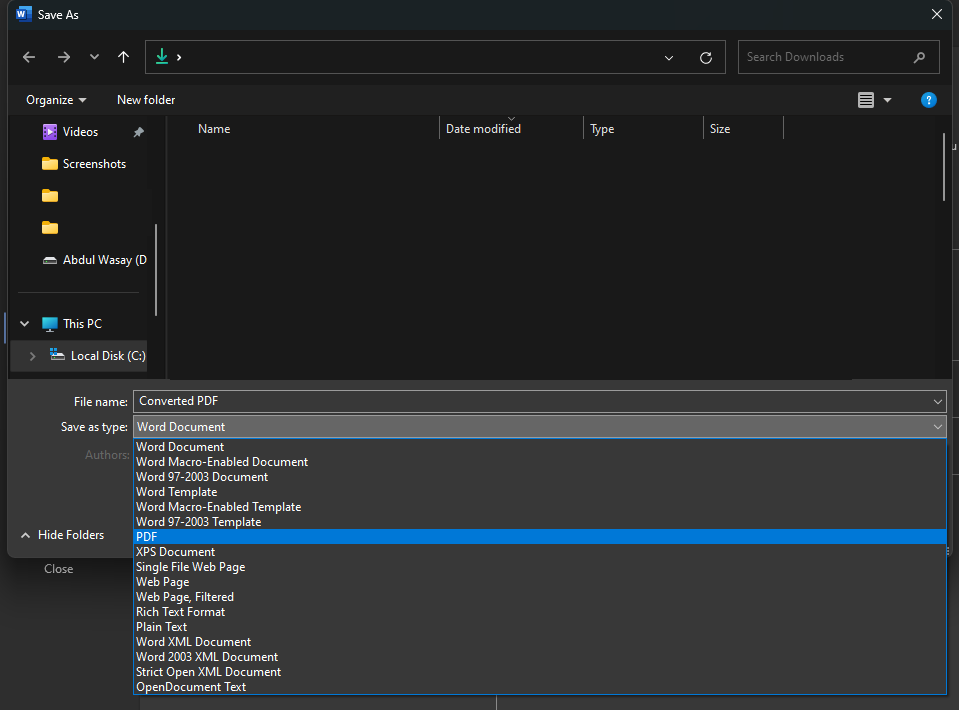Image resolution: width=959 pixels, height=710 pixels.
Task: Click the Forward navigation arrow
Action: (63, 57)
